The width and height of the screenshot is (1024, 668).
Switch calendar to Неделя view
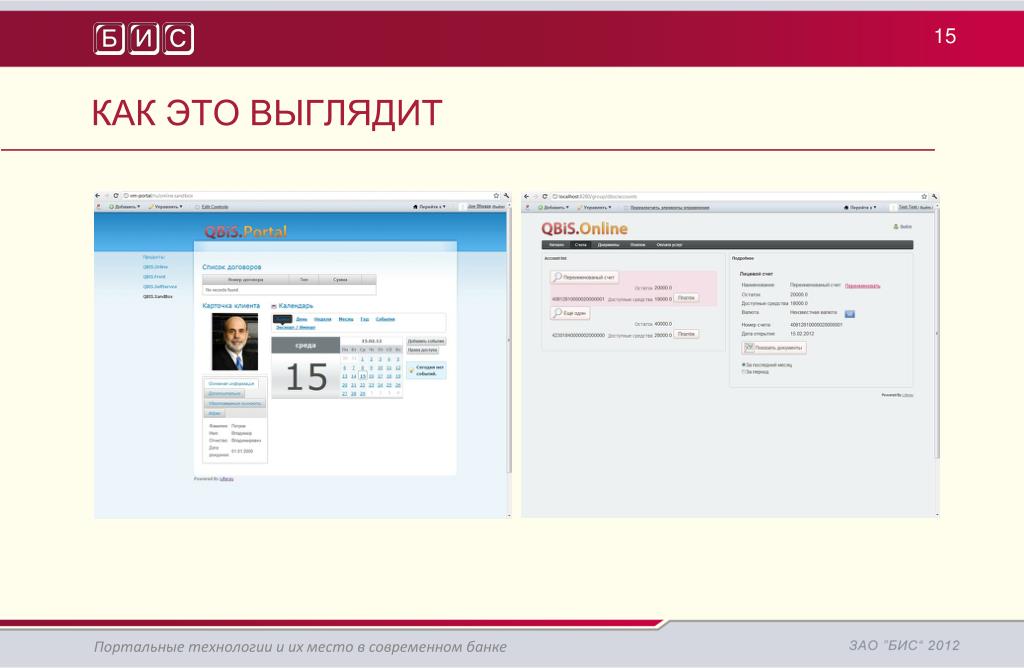pyautogui.click(x=323, y=319)
